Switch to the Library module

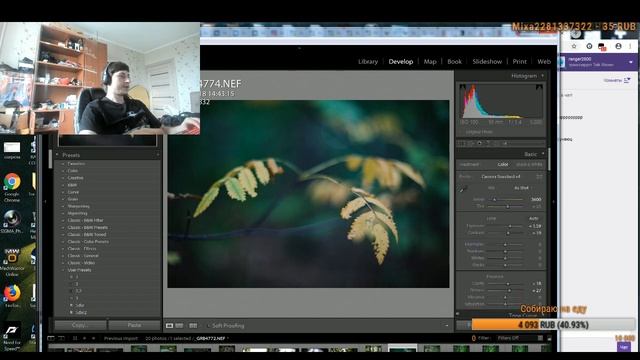click(368, 61)
